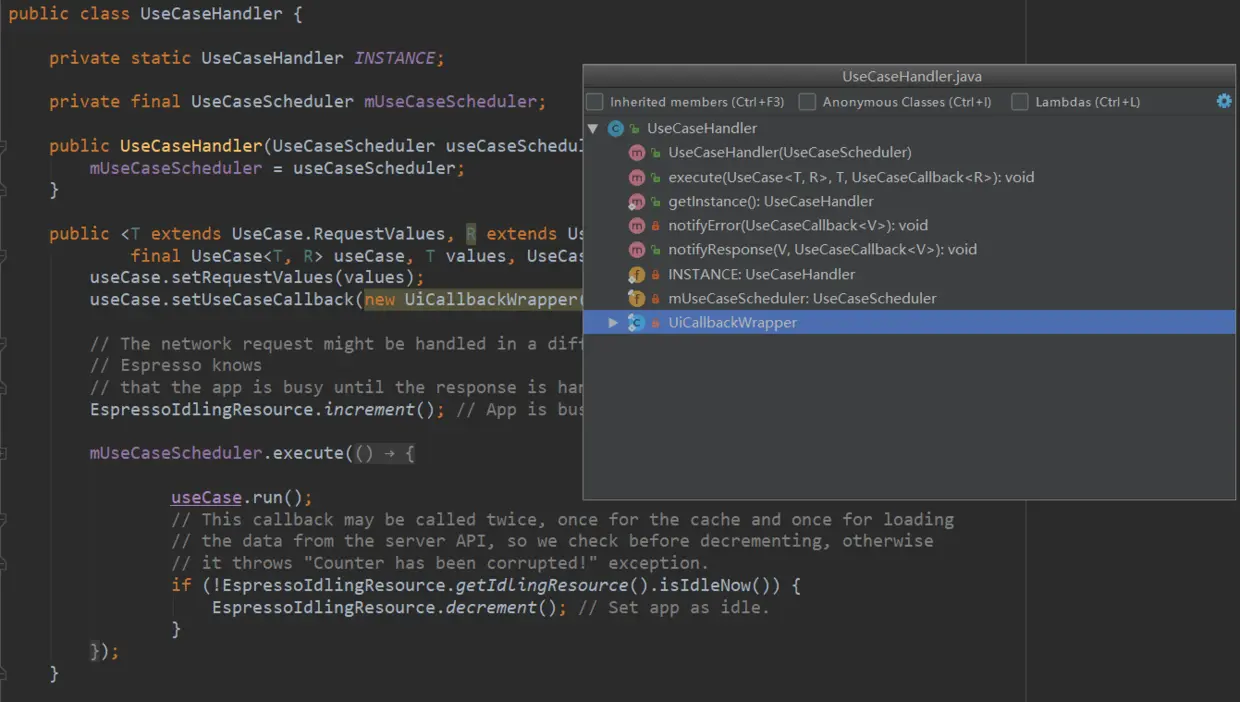Click the visibility lock icon on the INSTANCE row

coord(656,275)
